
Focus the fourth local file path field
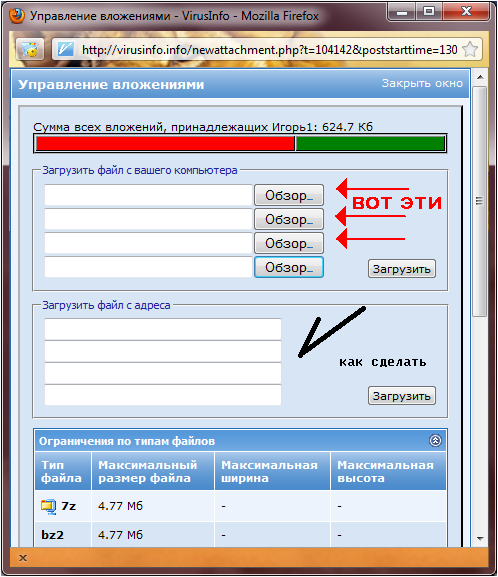coord(148,267)
